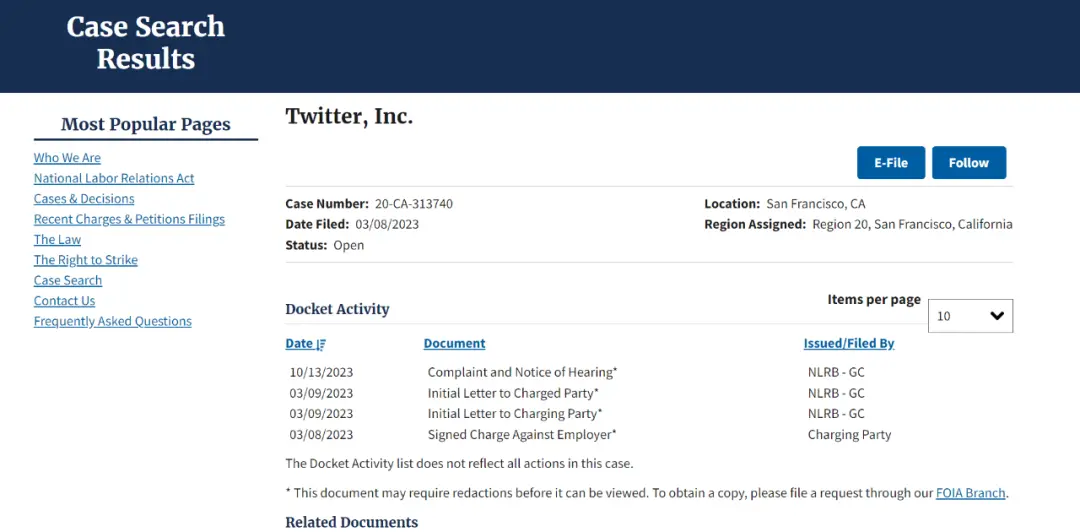Open The Law page link
This screenshot has height=532, width=1080.
click(57, 240)
